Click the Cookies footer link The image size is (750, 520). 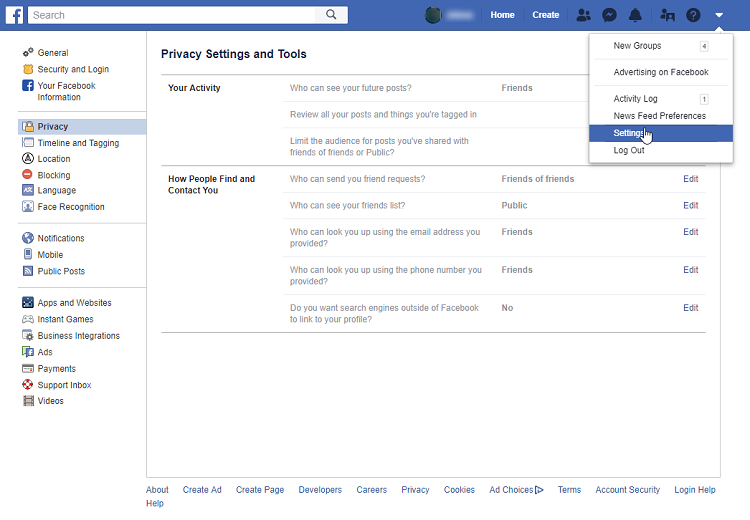tap(459, 490)
